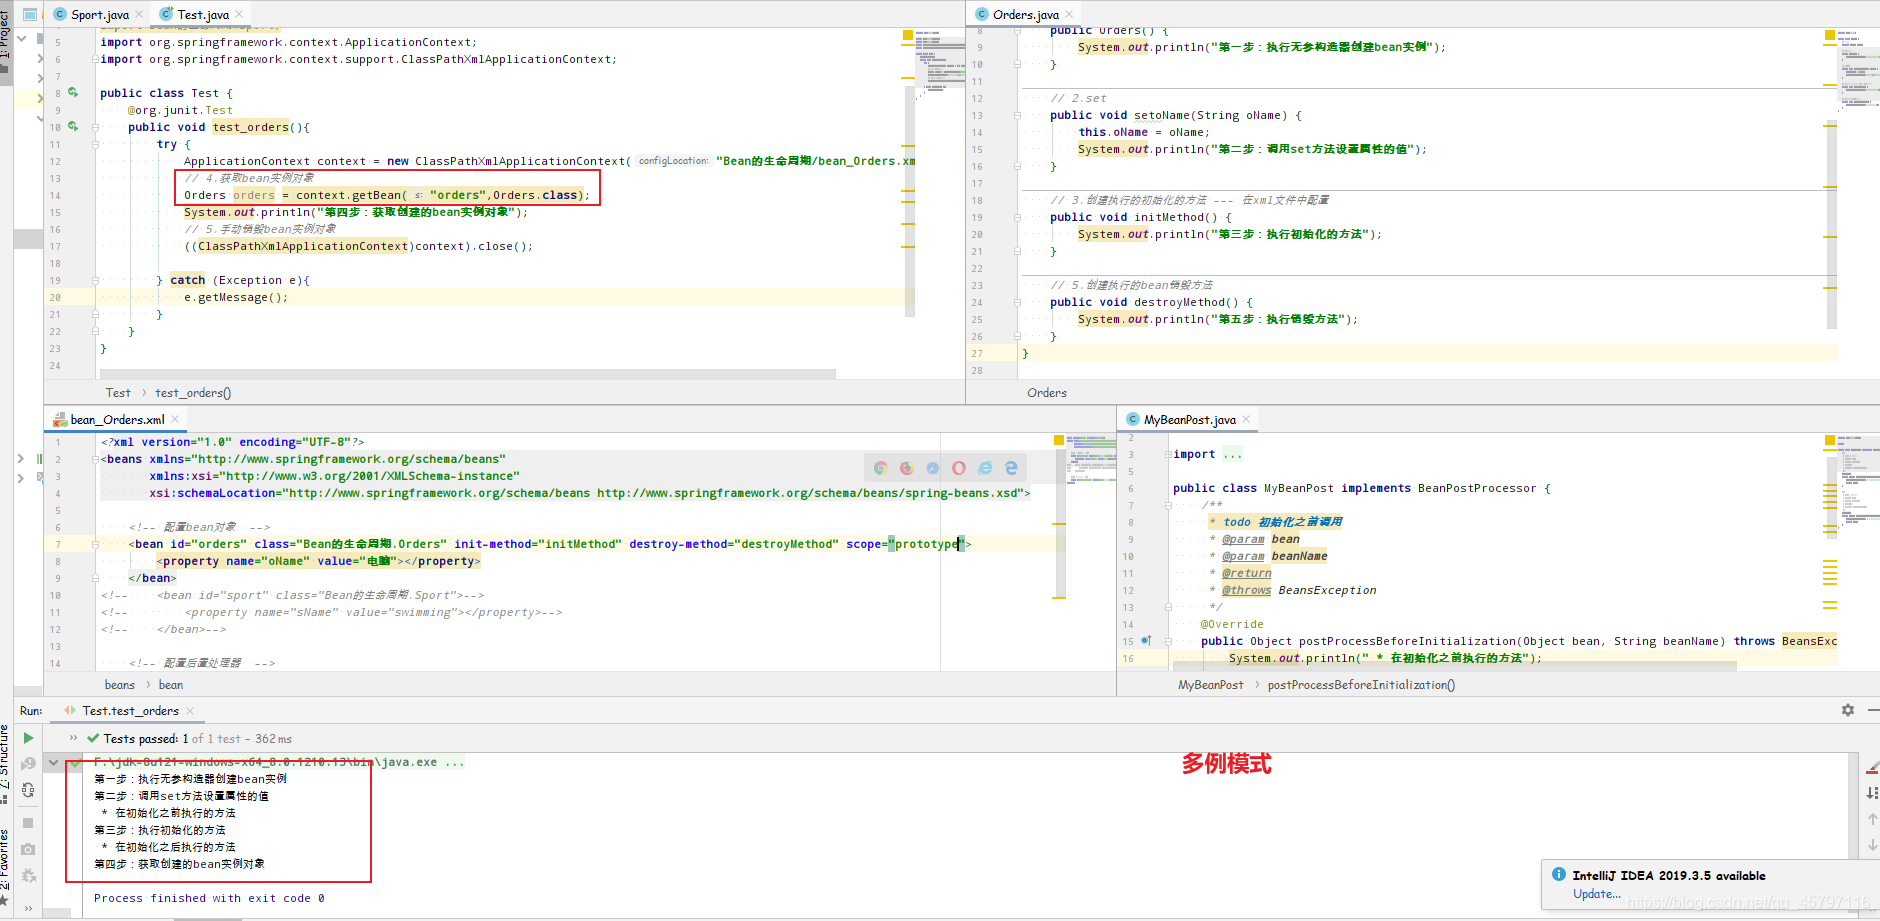Fold the orders bean element at line 7

[95, 544]
